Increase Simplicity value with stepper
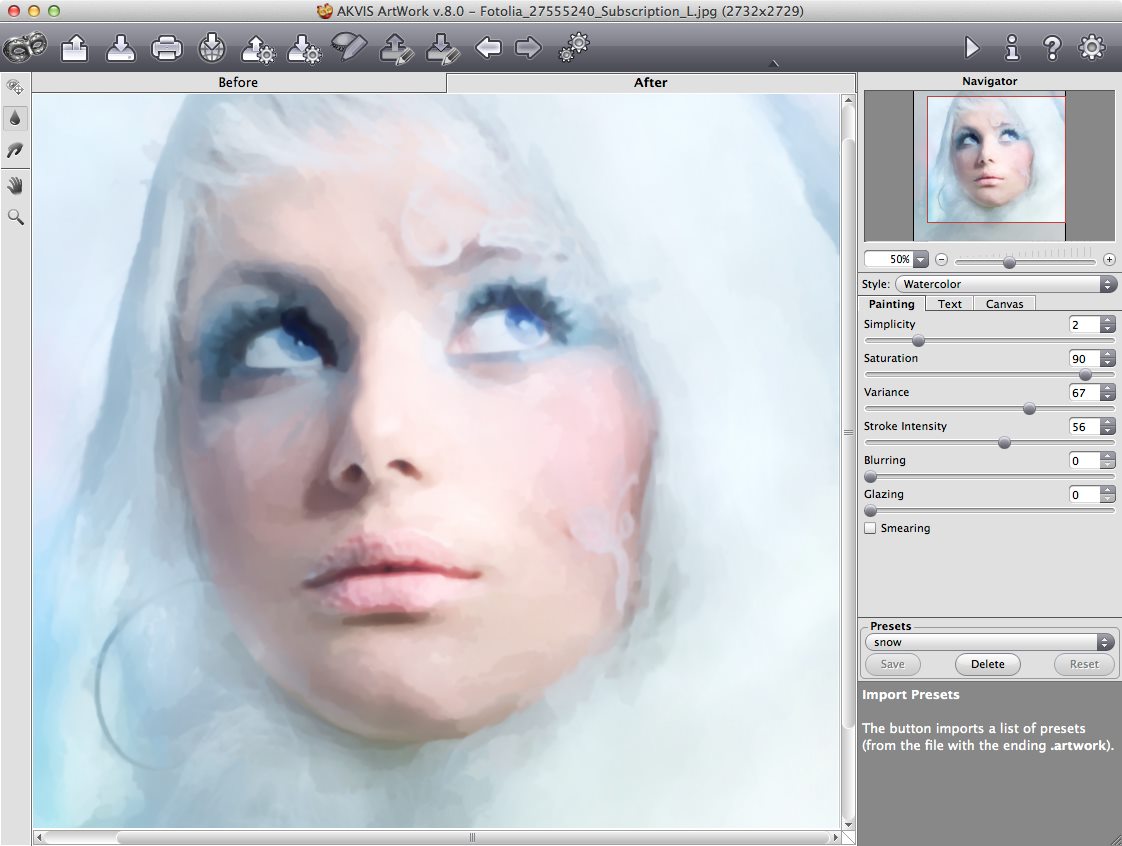This screenshot has height=846, width=1122. point(1107,320)
